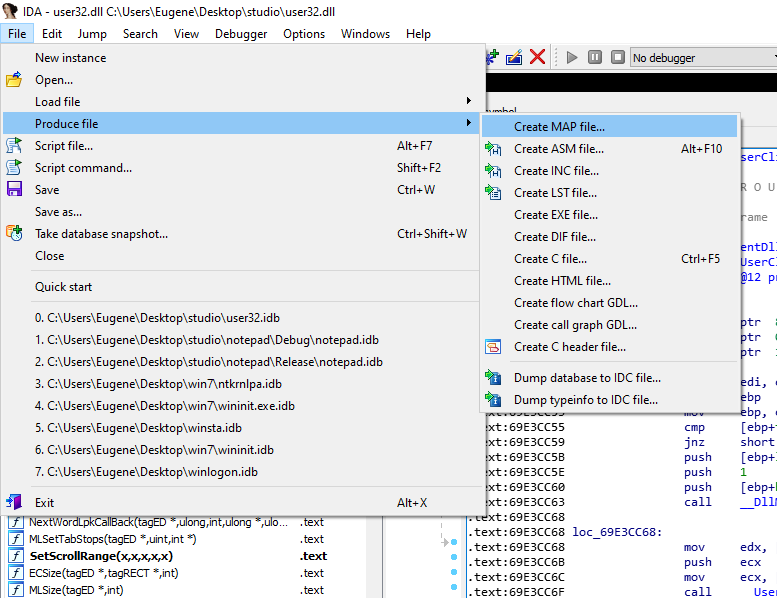Click the function icon beside MLSize
Viewport: 777px width, 598px height.
(16, 590)
